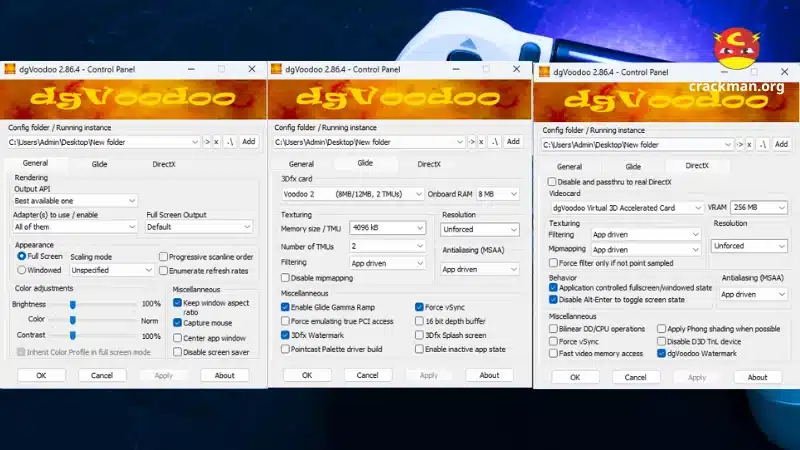Click the Add button in the middle window
Viewport: 800px width, 450px height.
tap(513, 142)
